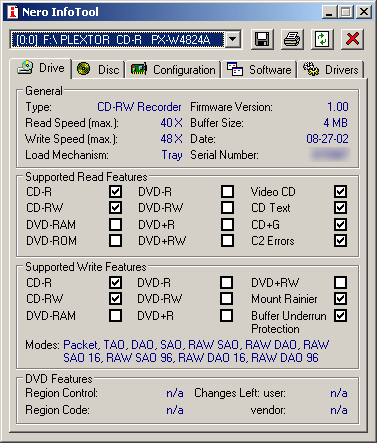Click the write modes list text
Viewport: 377px width, 443px height.
tap(196, 351)
